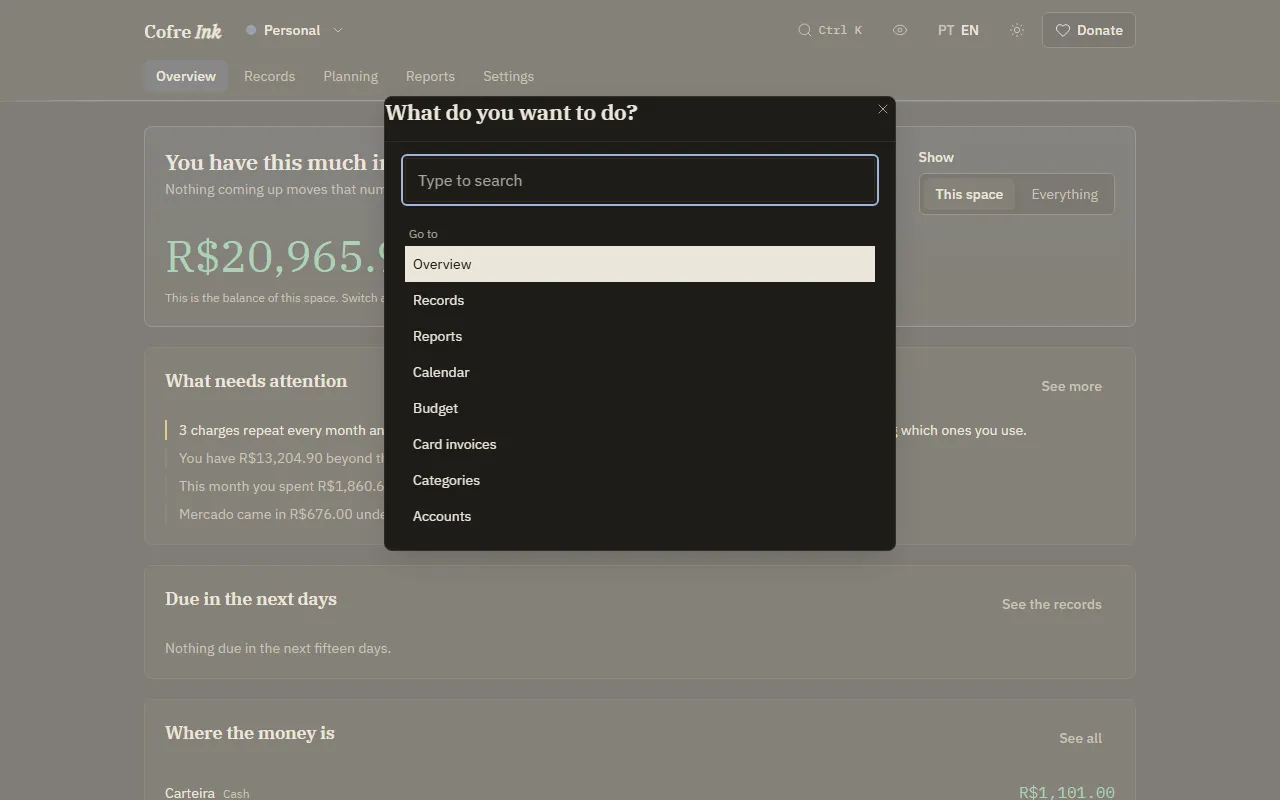This screenshot has height=800, width=1280.
Task: Click the Ctrl K shortcut label
Action: [840, 30]
